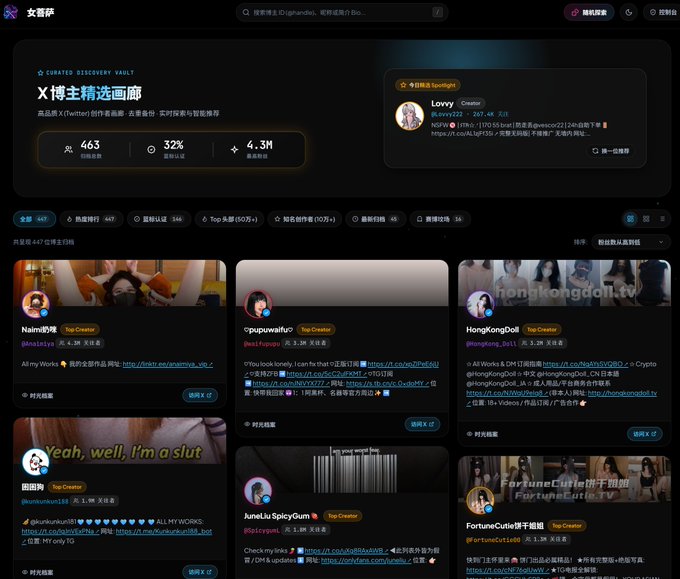The width and height of the screenshot is (680, 579).
Task: Select the 最新归档 filter tab
Action: [376, 219]
